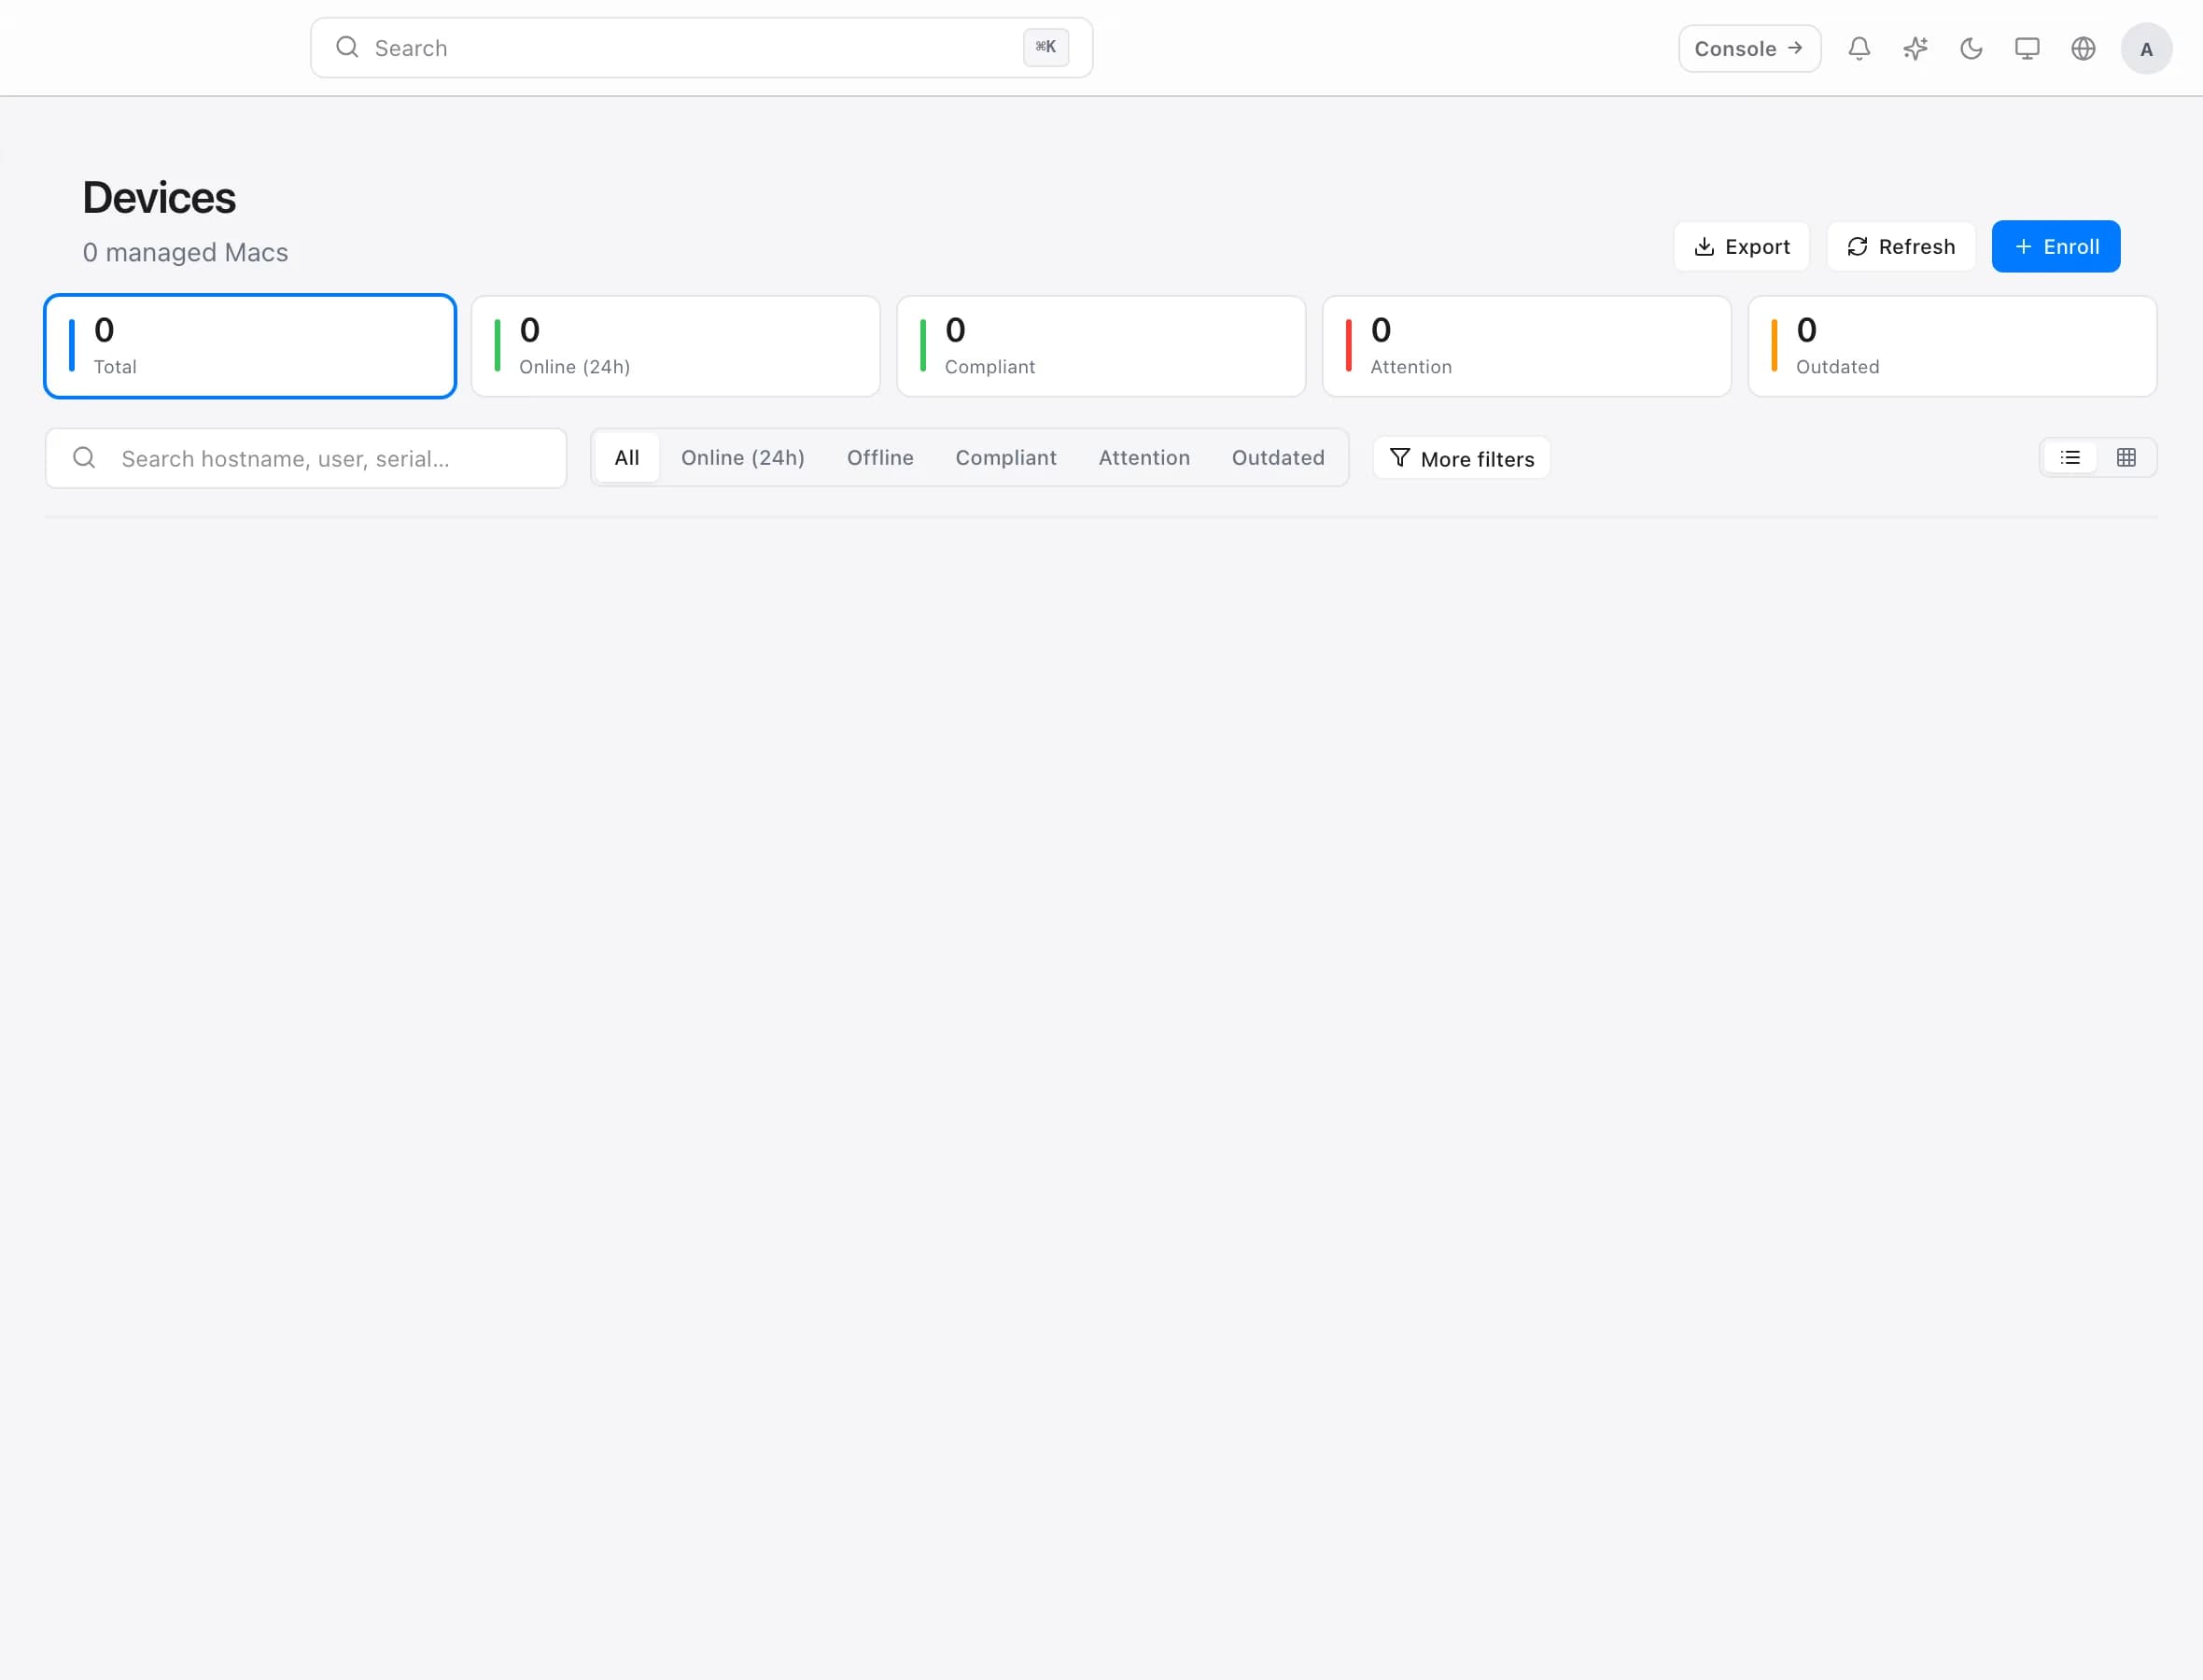Click the Total stat card

click(250, 346)
